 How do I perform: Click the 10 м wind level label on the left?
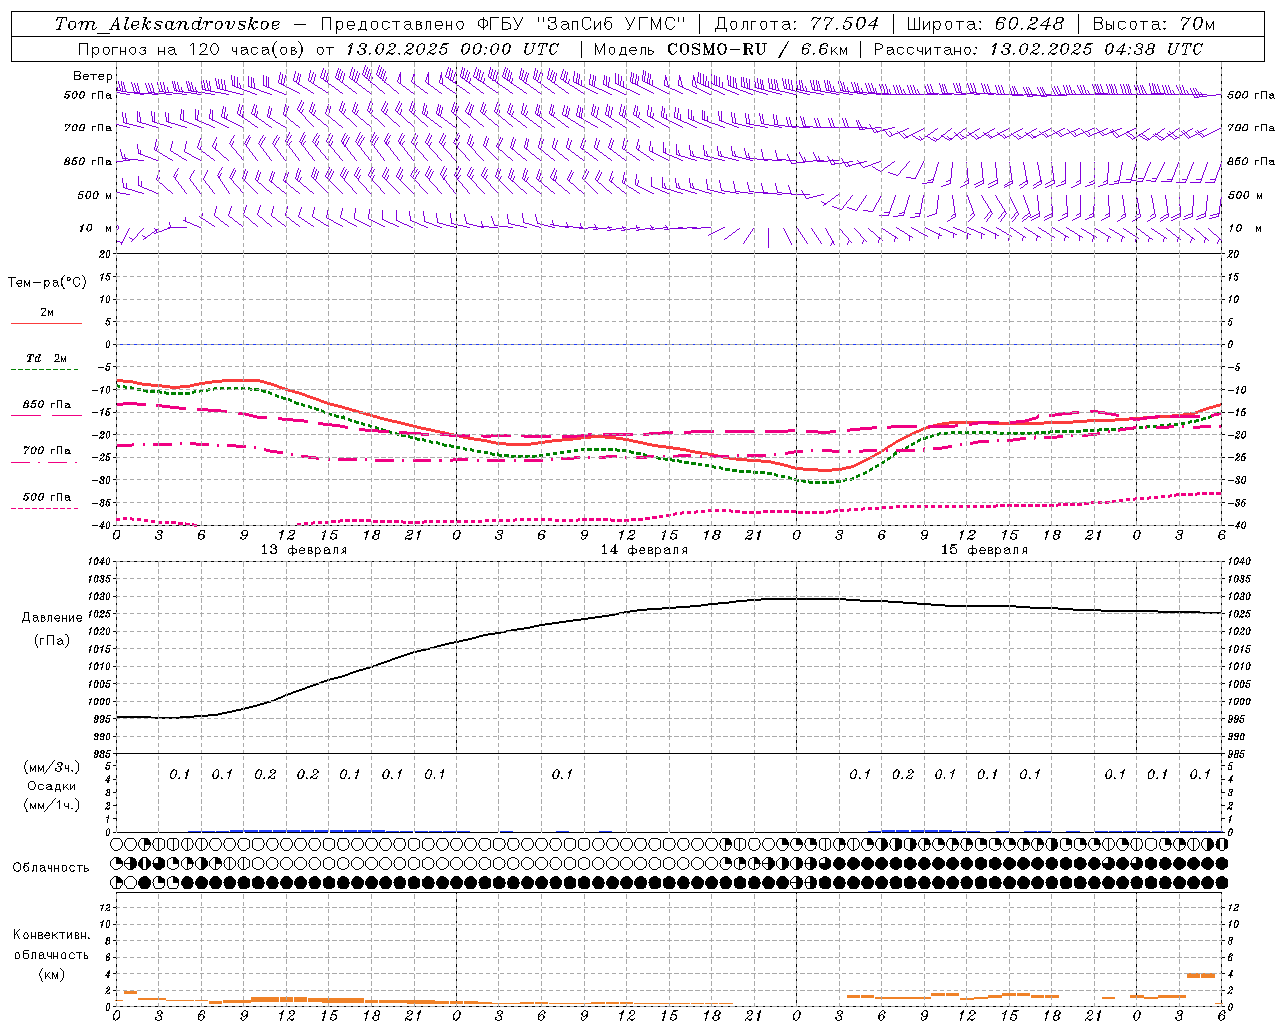pyautogui.click(x=96, y=228)
